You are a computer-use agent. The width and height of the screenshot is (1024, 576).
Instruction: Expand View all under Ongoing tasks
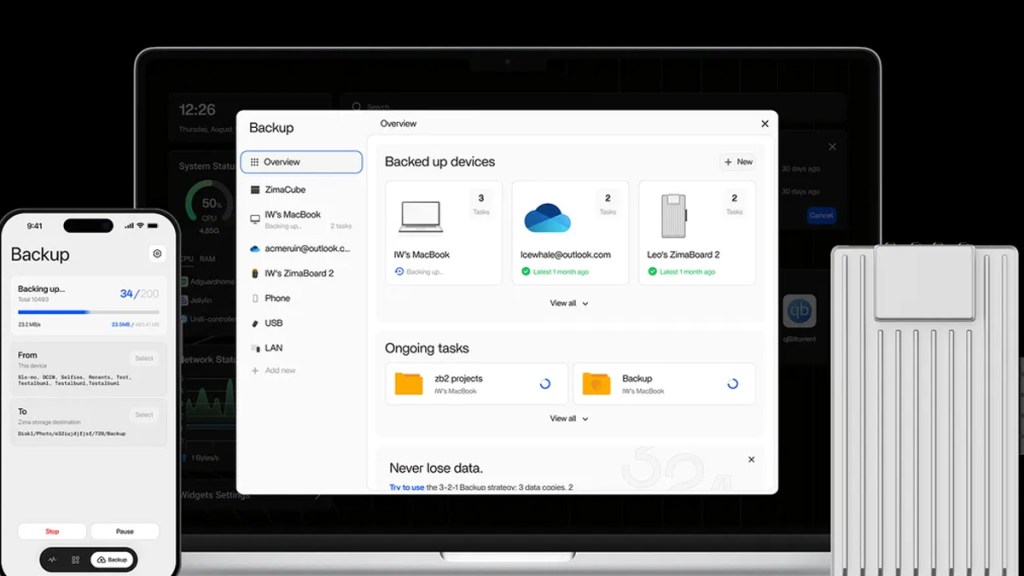click(569, 419)
